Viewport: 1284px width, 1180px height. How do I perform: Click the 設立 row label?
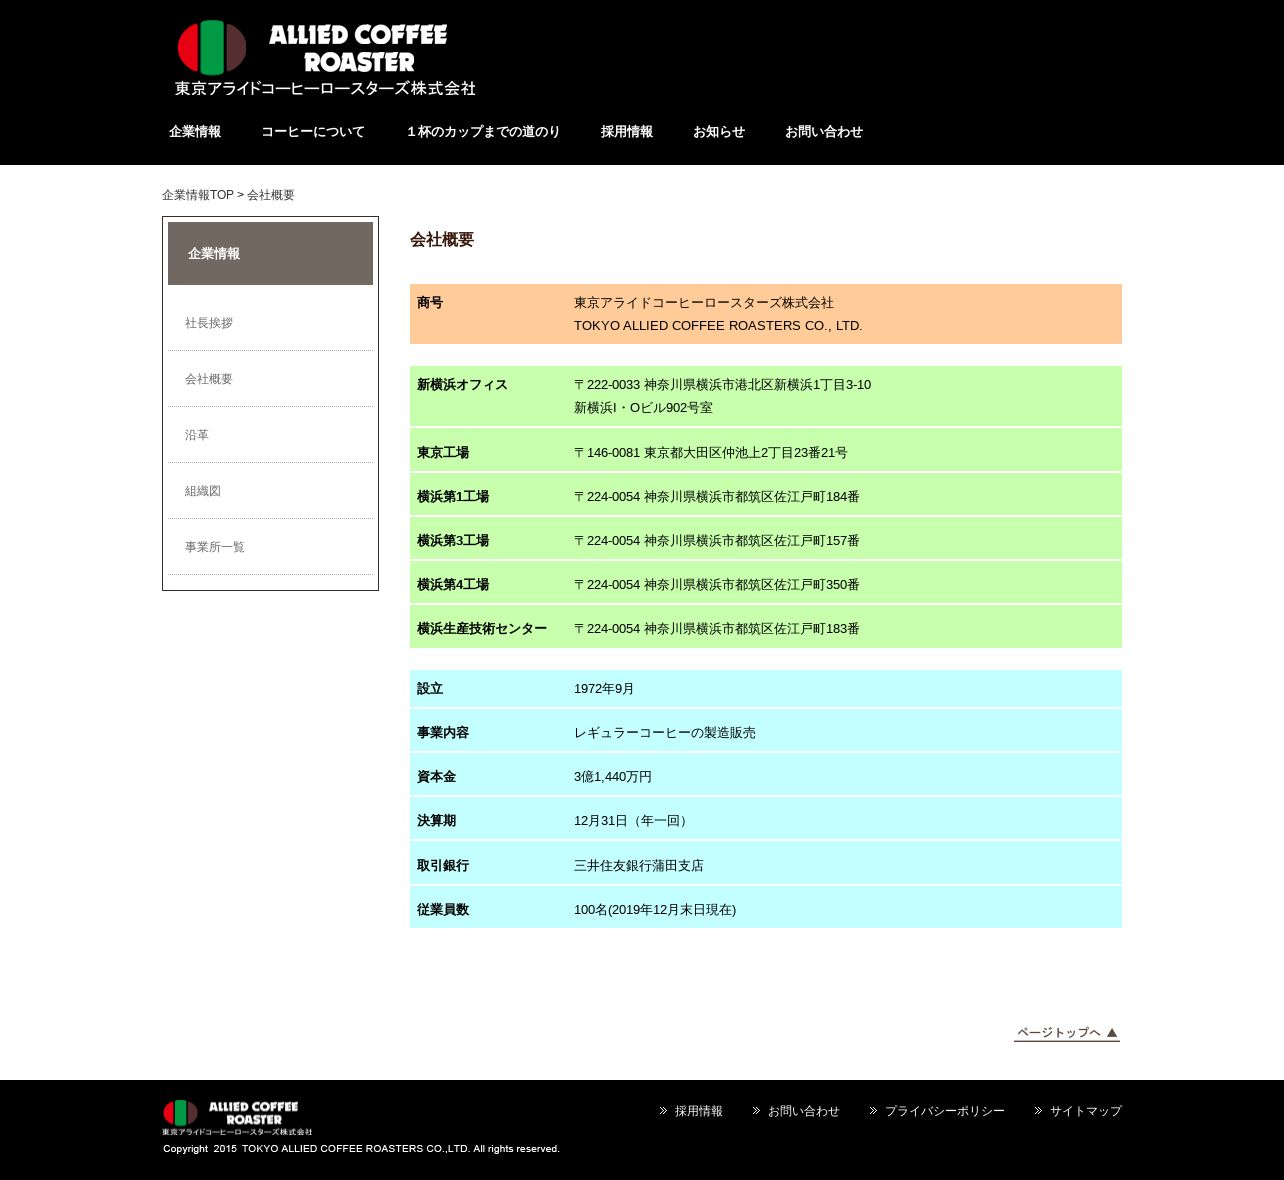tap(430, 689)
